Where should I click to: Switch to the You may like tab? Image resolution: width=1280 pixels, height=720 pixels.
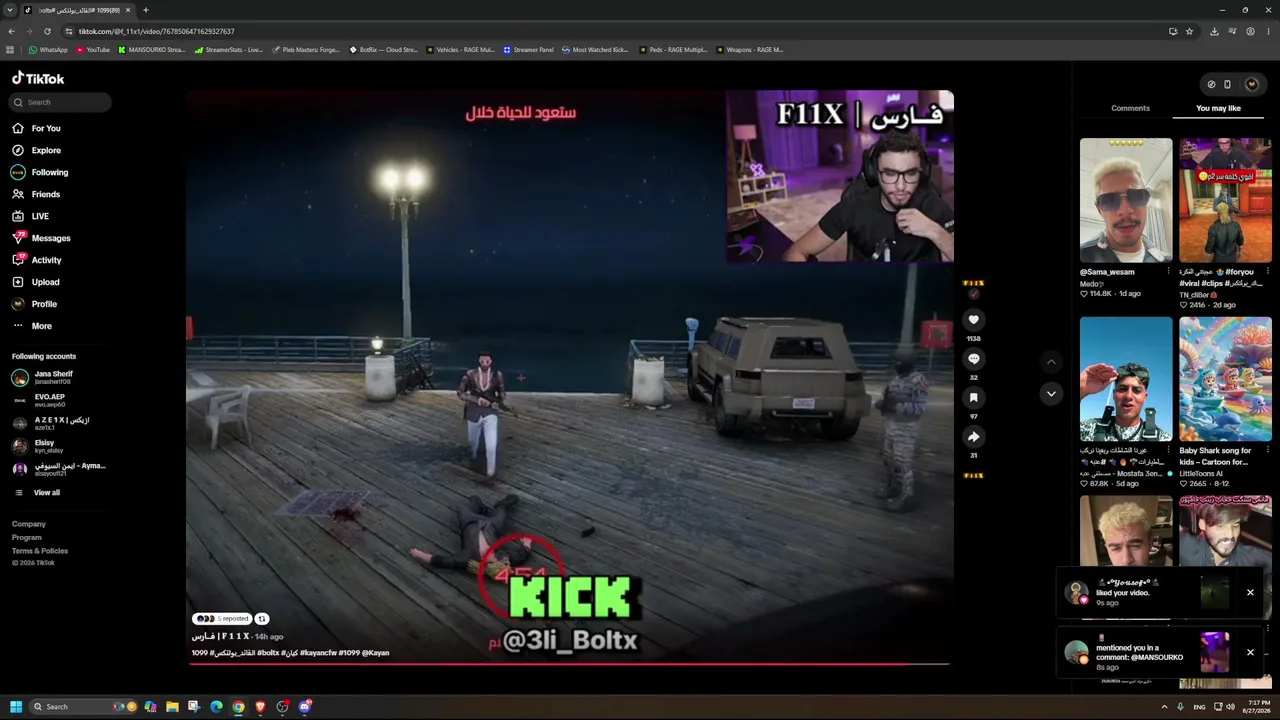[x=1218, y=108]
